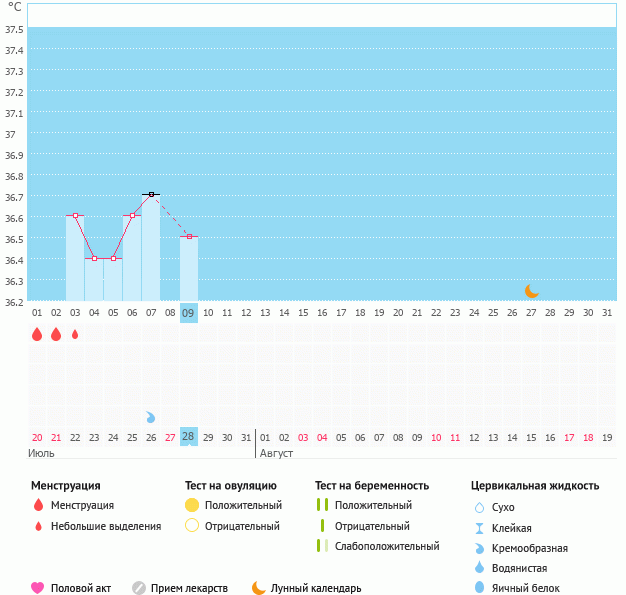Click the empty Отрицательный ovulation circle icon

point(192,526)
